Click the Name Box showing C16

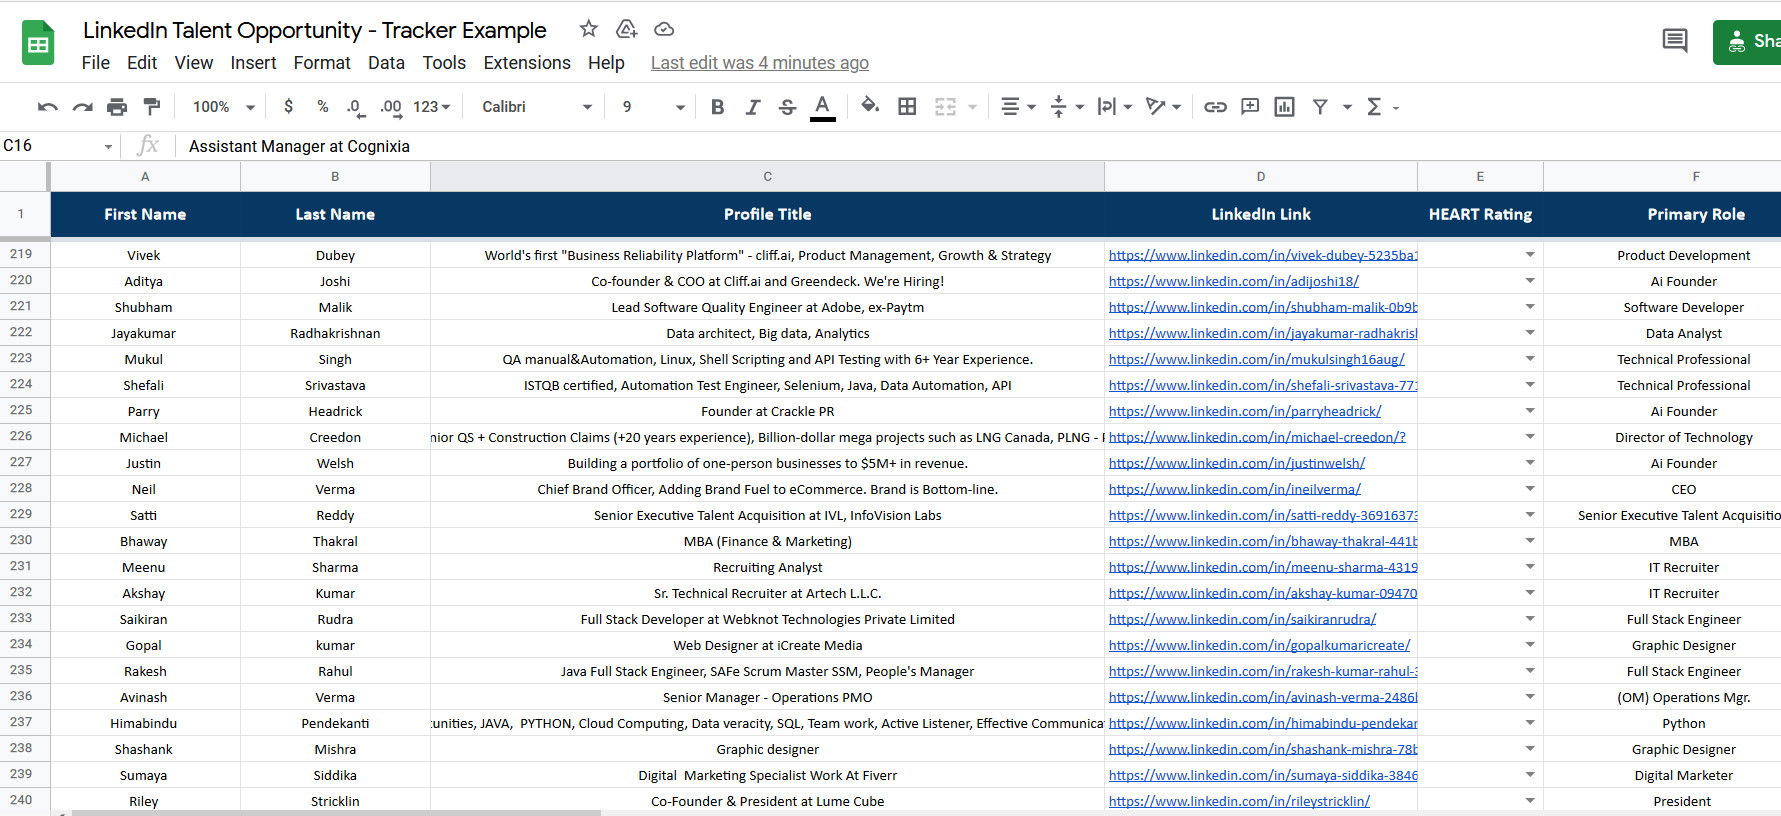tap(50, 146)
